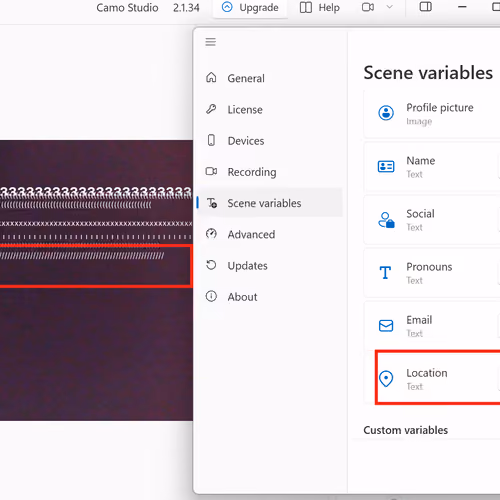Toggle the sidebar panel icon in title bar

[425, 7]
